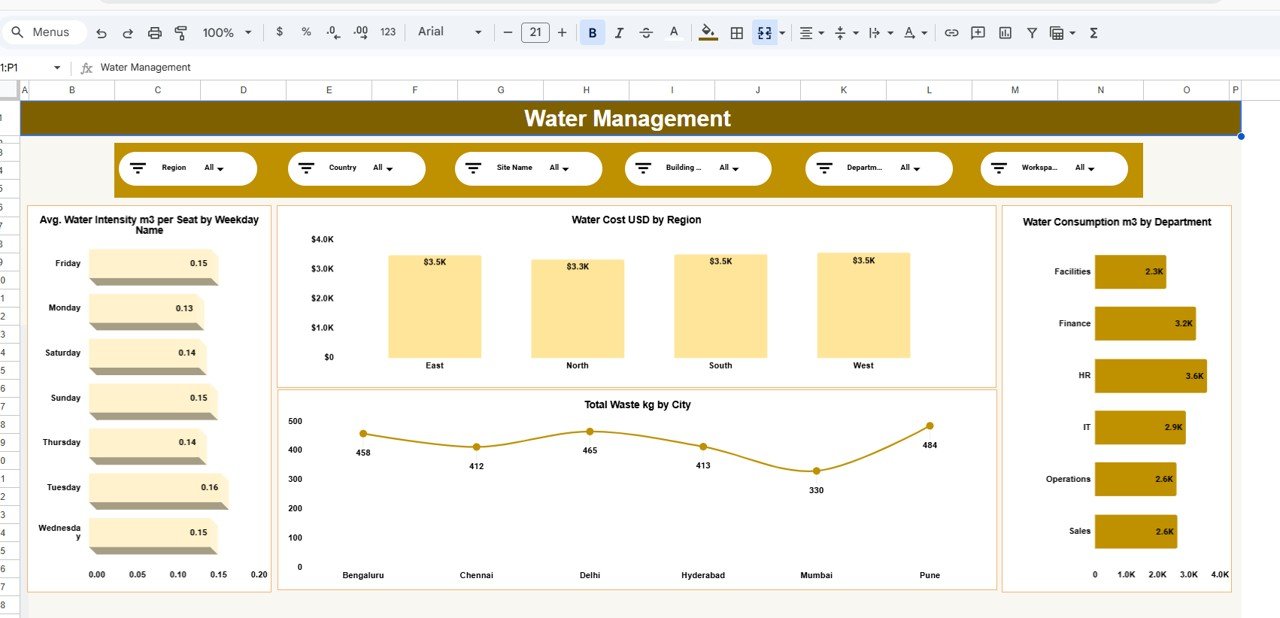1280x618 pixels.
Task: Format selection as currency
Action: [x=279, y=32]
